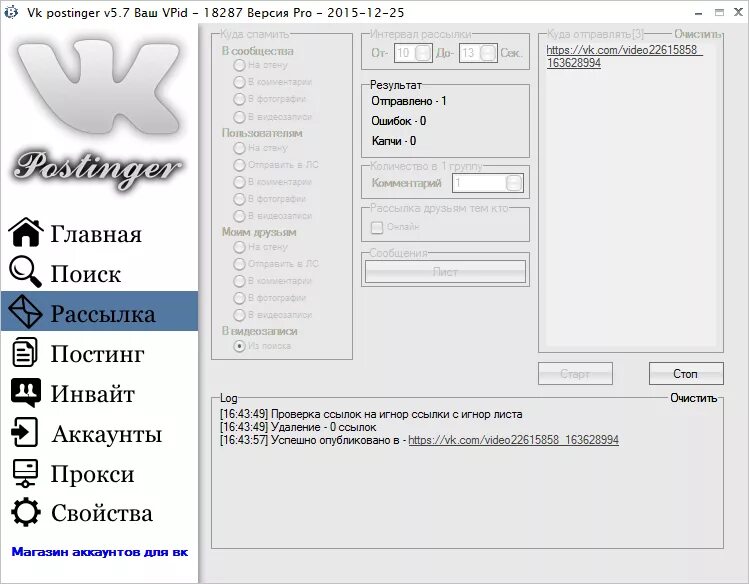Screen dimensions: 749x584
Task: Click the magnifier icon next to Поиск
Action: click(25, 271)
